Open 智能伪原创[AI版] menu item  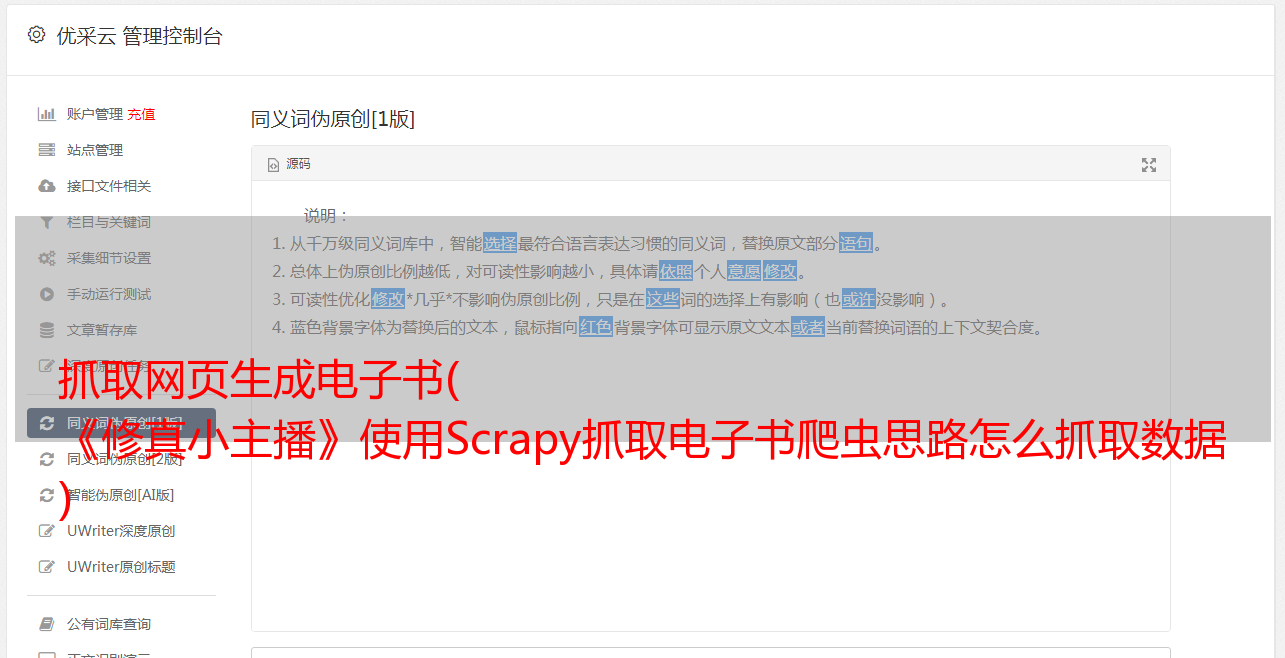(x=121, y=495)
